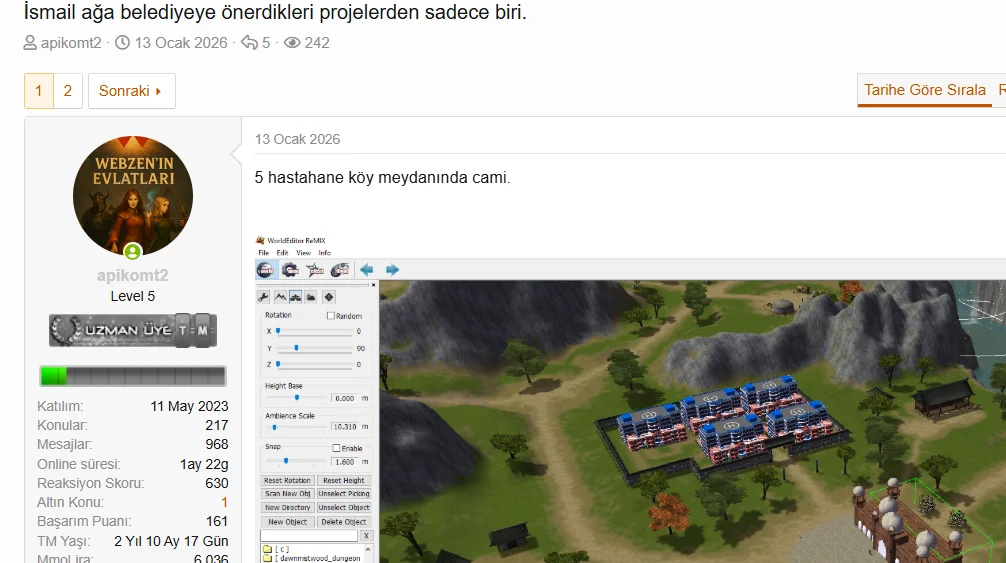Image resolution: width=1006 pixels, height=563 pixels.
Task: Click the replies arrow icon beside 5
Action: click(249, 43)
